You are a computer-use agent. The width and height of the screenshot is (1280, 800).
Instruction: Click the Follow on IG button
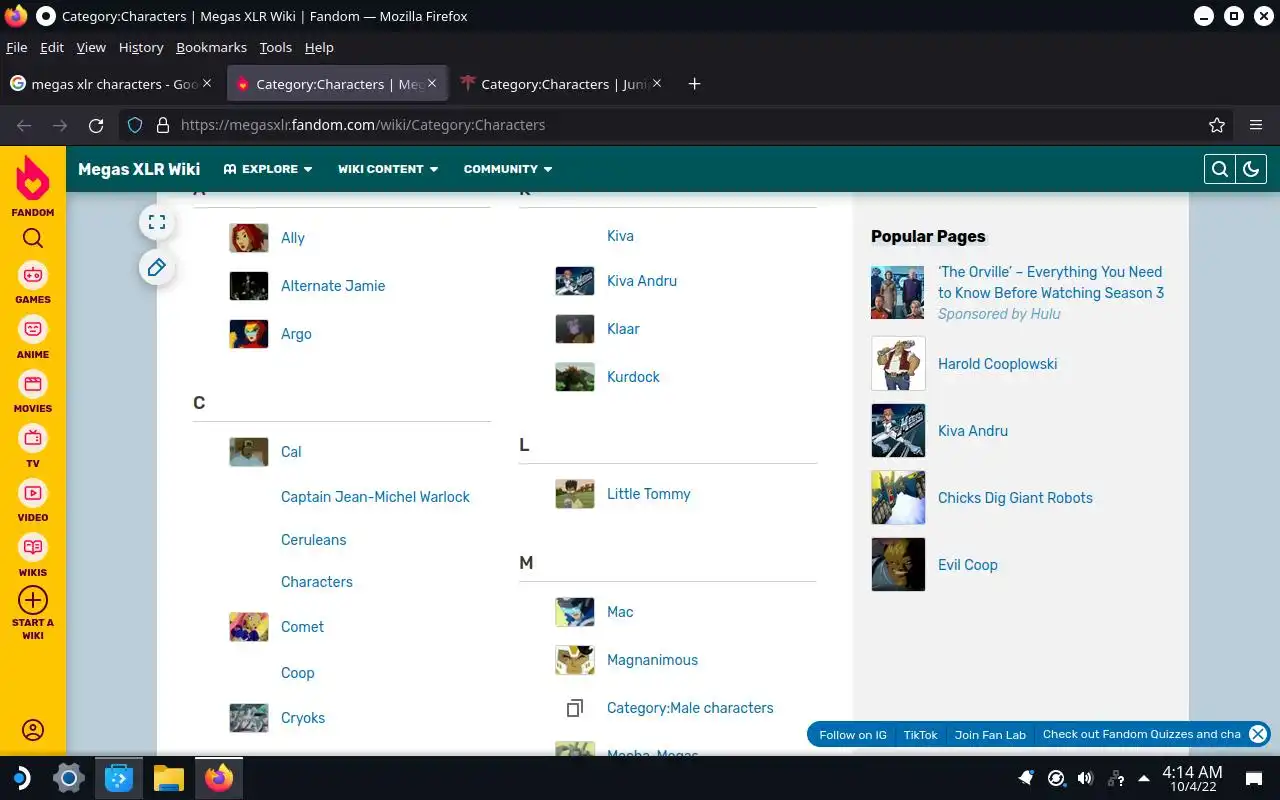[x=853, y=735]
